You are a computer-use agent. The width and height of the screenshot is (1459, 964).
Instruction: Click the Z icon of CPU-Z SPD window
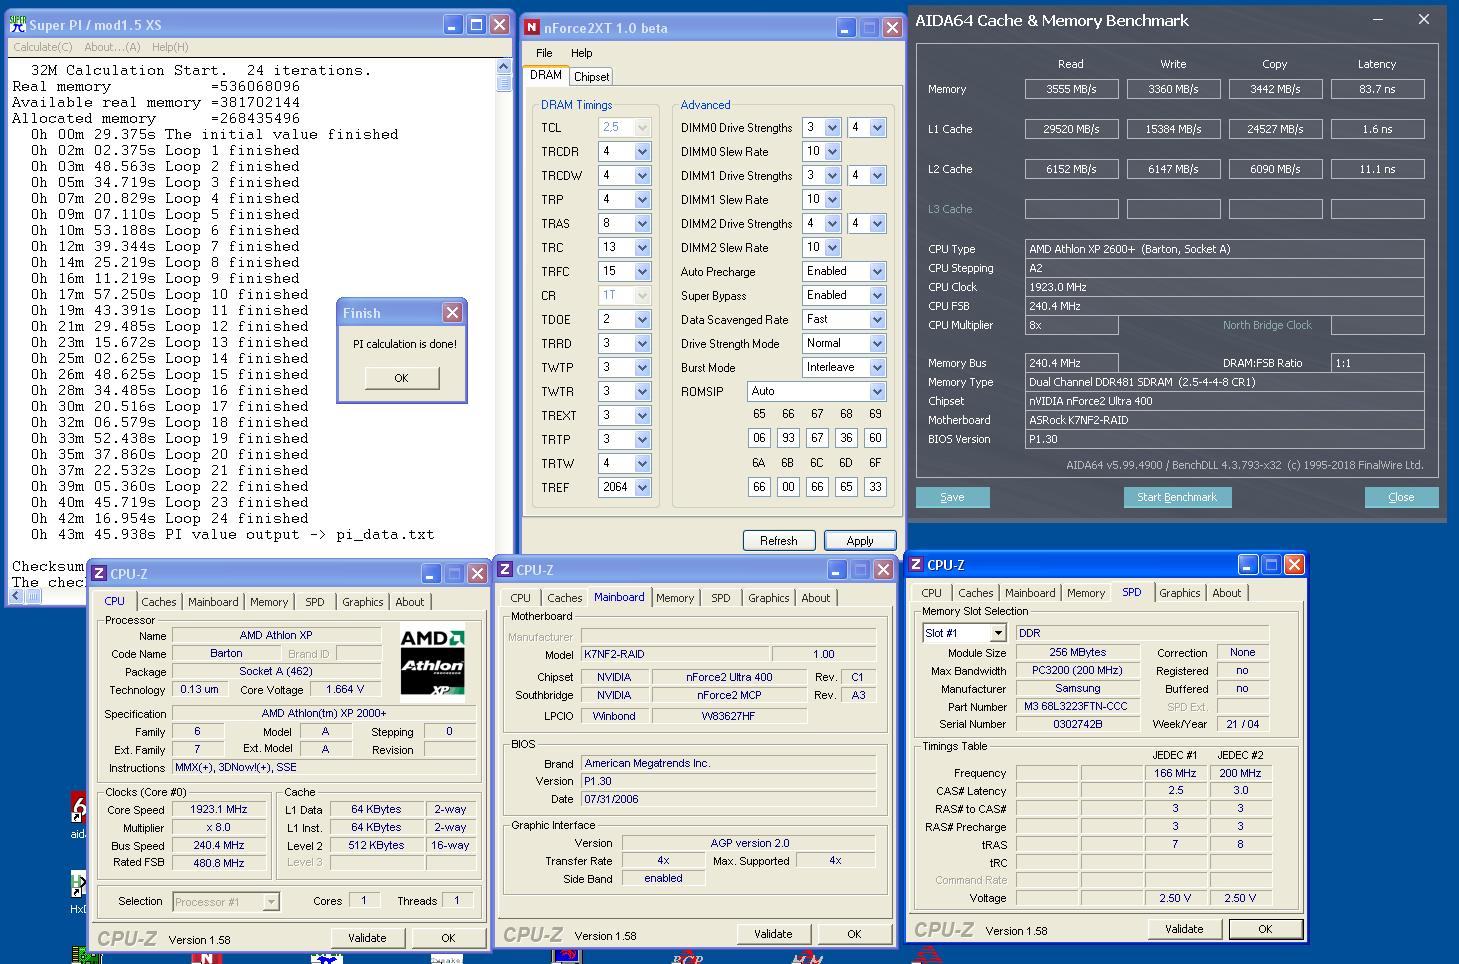point(915,564)
